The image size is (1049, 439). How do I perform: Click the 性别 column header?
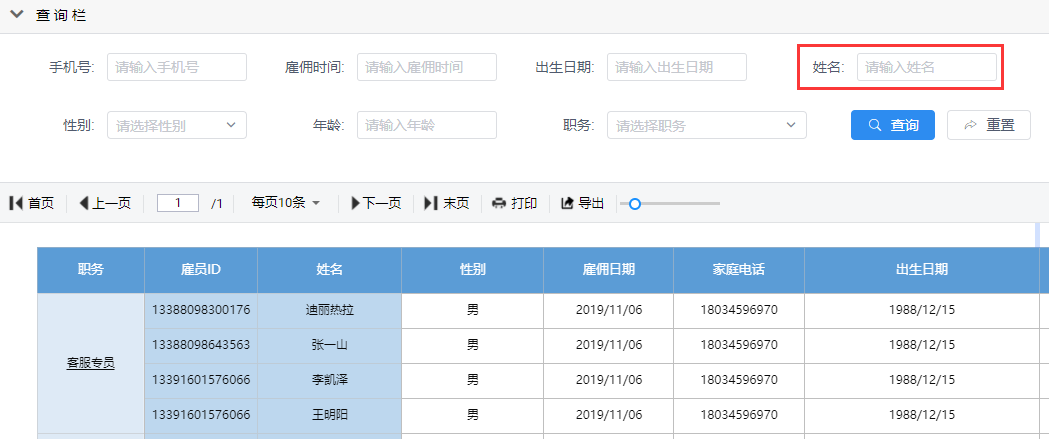pyautogui.click(x=472, y=270)
